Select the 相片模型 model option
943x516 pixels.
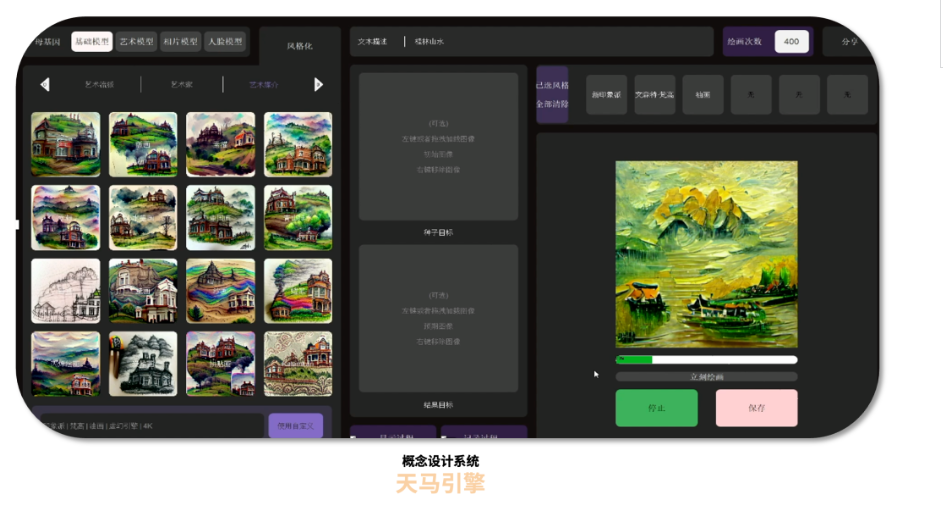pos(181,42)
